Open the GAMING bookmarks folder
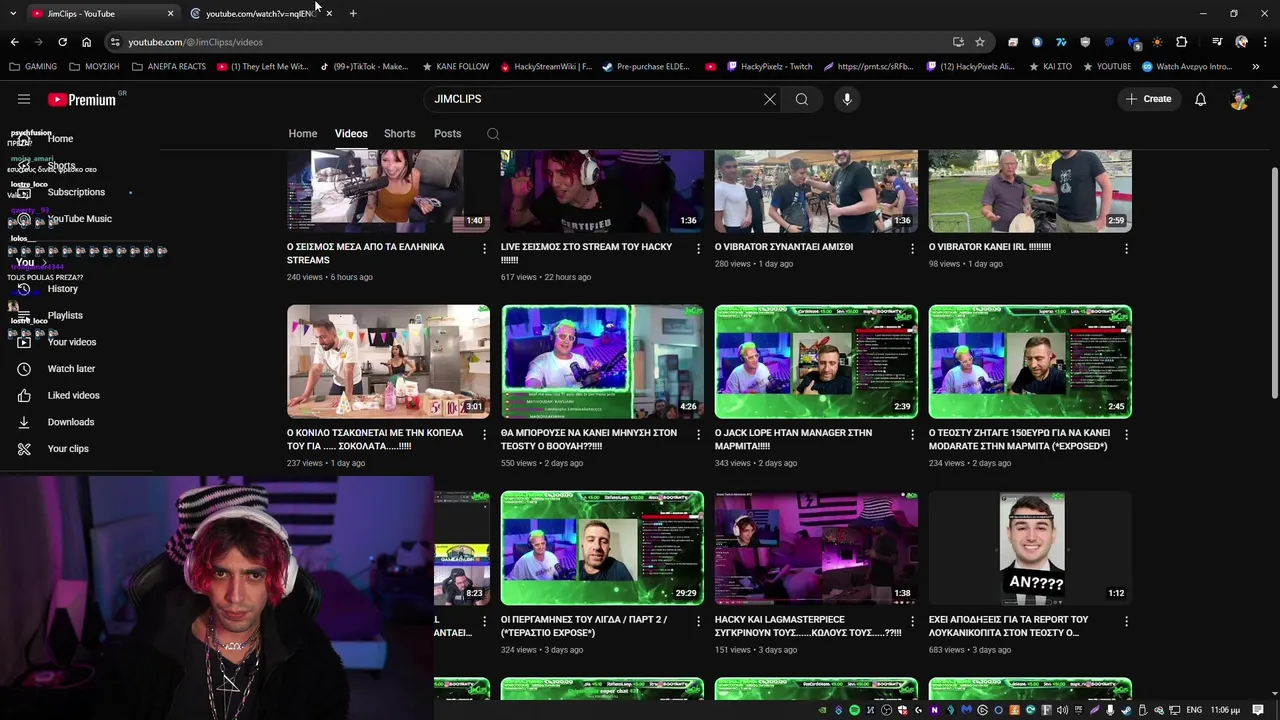 pos(34,67)
